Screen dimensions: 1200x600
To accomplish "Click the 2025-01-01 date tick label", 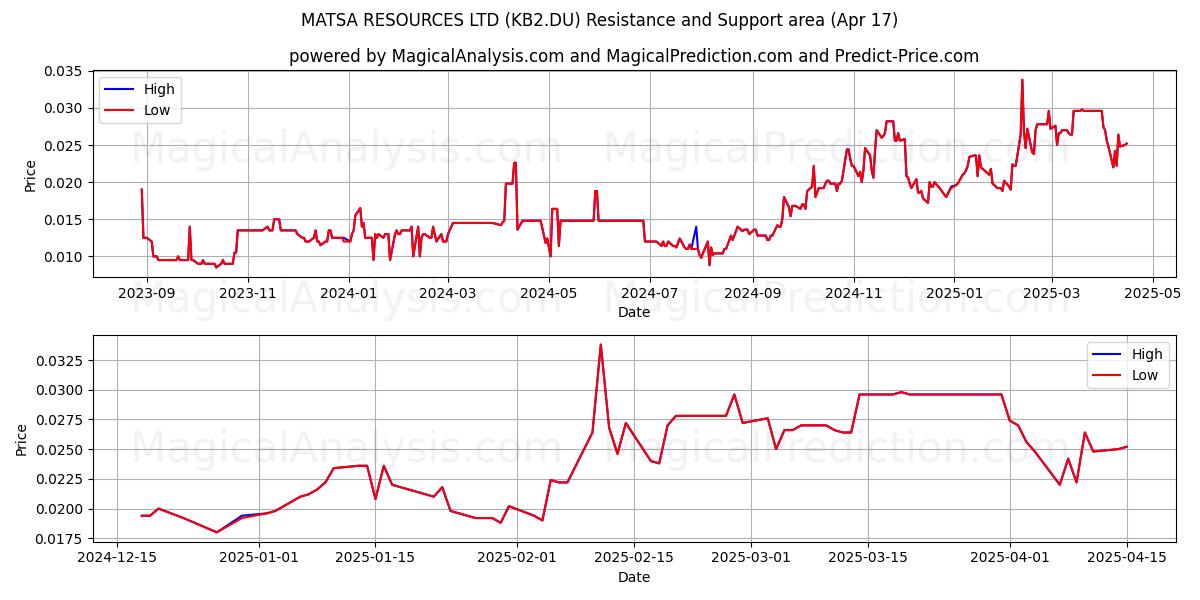I will click(259, 559).
